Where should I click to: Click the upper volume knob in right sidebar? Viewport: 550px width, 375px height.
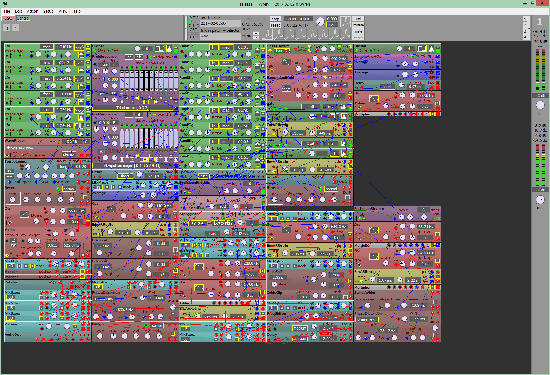540,105
